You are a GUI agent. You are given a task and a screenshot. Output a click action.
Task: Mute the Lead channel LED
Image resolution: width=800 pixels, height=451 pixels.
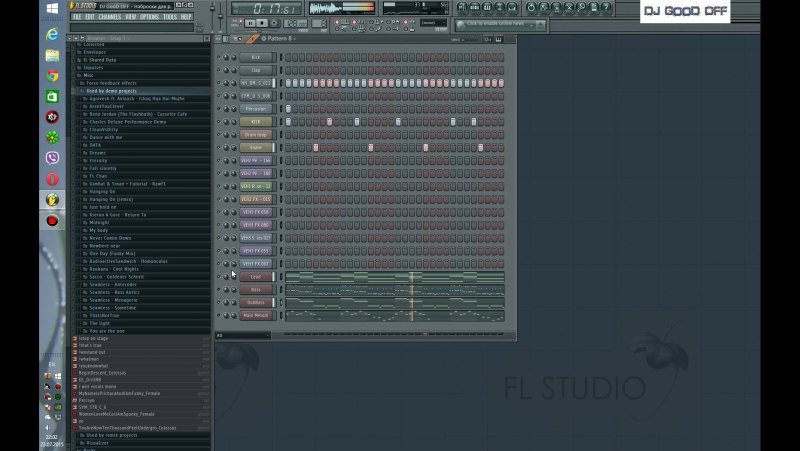(x=219, y=277)
